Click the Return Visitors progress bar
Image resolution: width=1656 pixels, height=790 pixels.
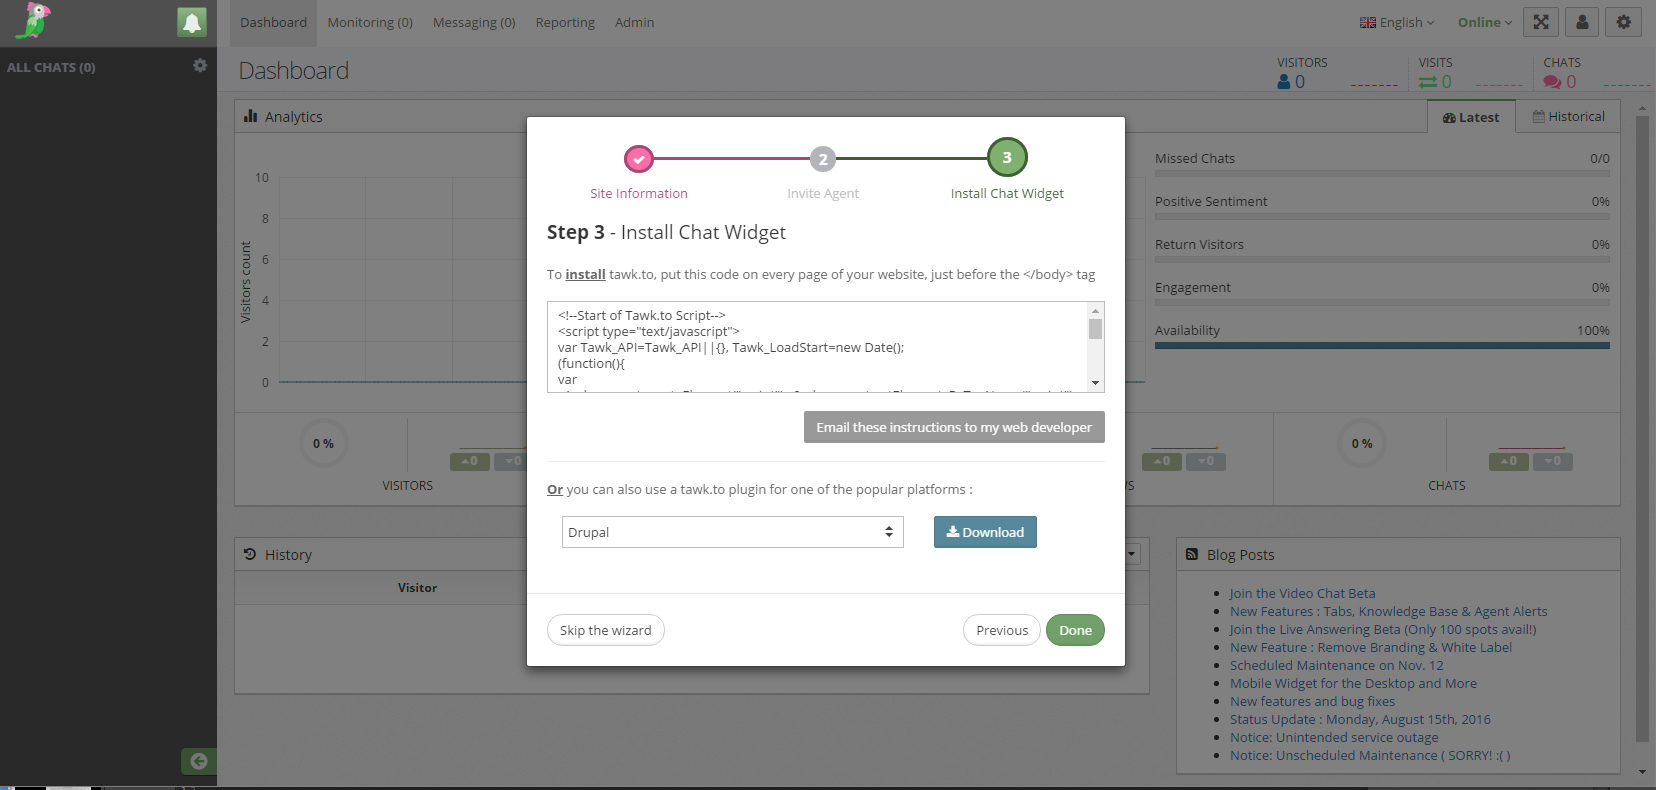(1382, 260)
